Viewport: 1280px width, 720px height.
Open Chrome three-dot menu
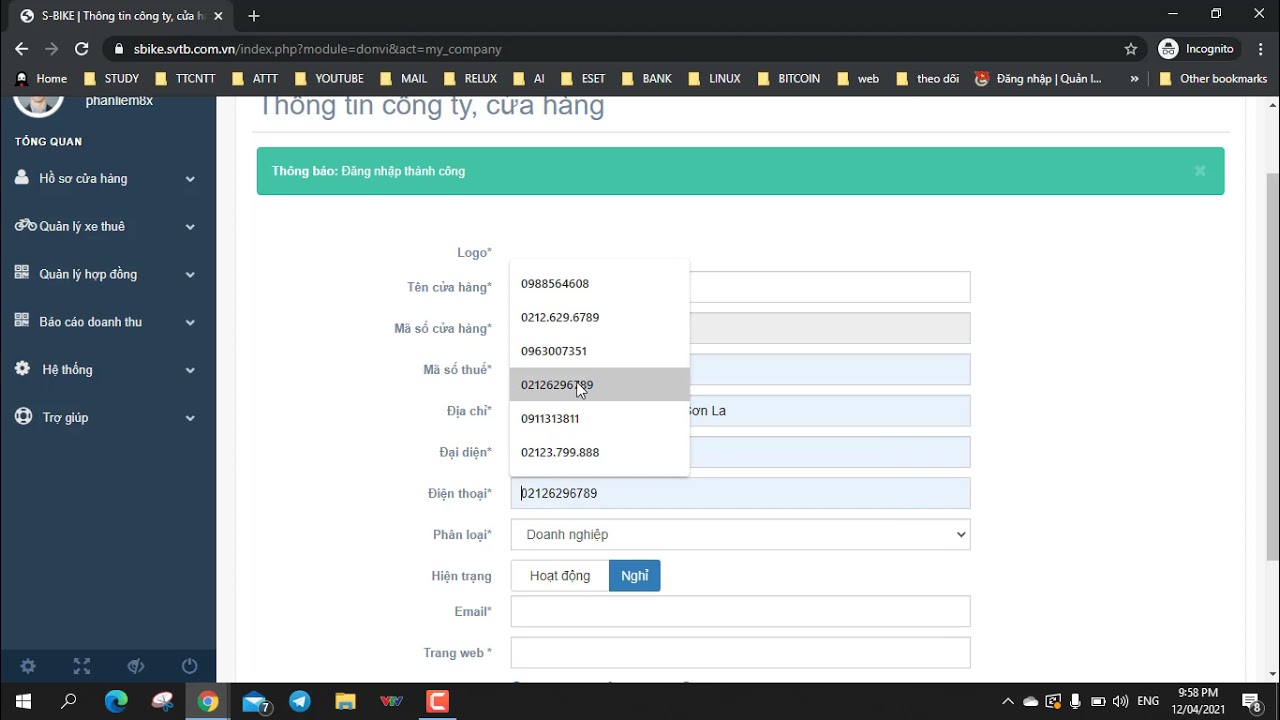click(x=1259, y=49)
